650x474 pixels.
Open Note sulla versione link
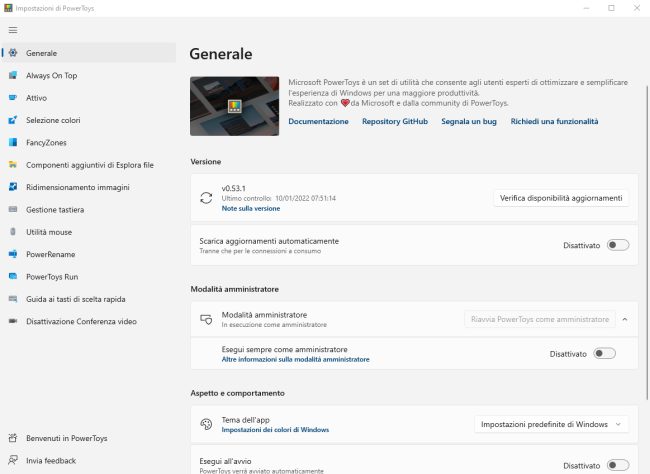click(251, 209)
